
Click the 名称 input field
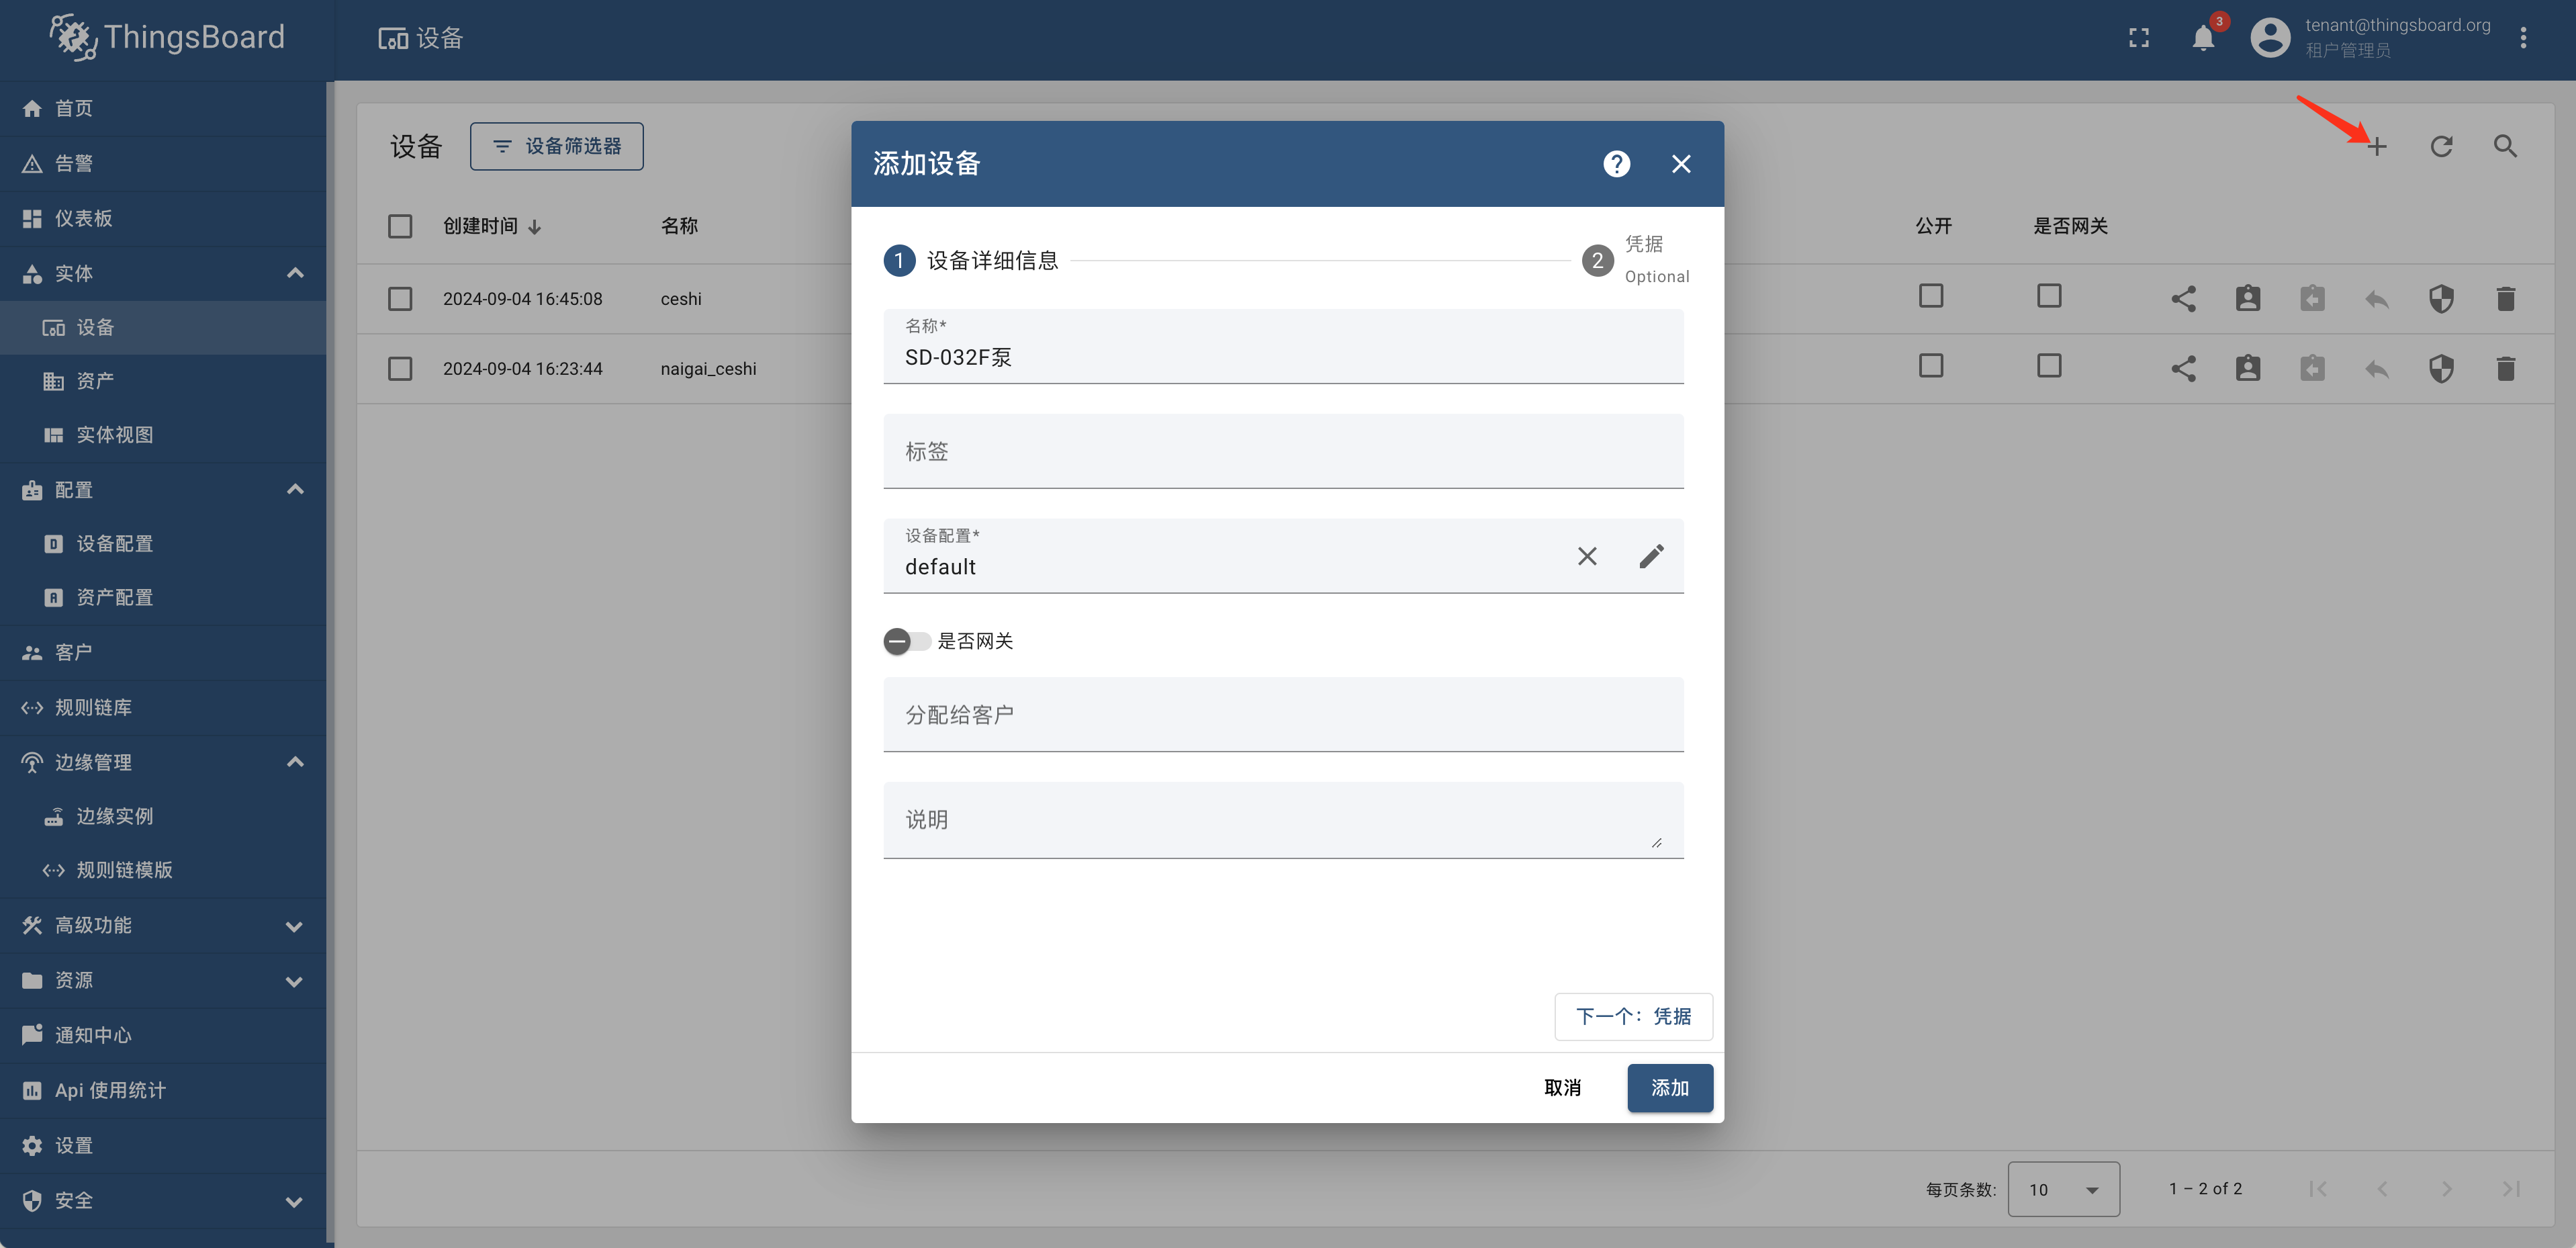(x=1288, y=360)
